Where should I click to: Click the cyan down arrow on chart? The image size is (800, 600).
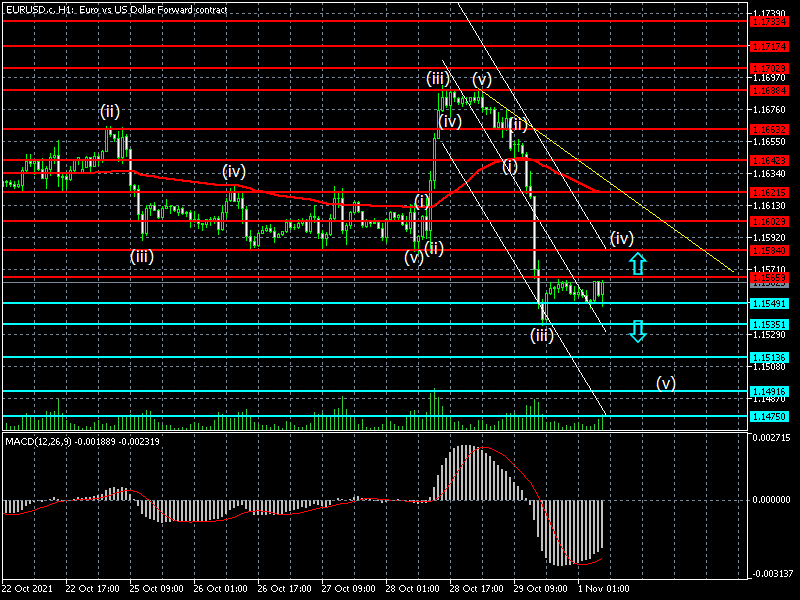click(x=637, y=331)
